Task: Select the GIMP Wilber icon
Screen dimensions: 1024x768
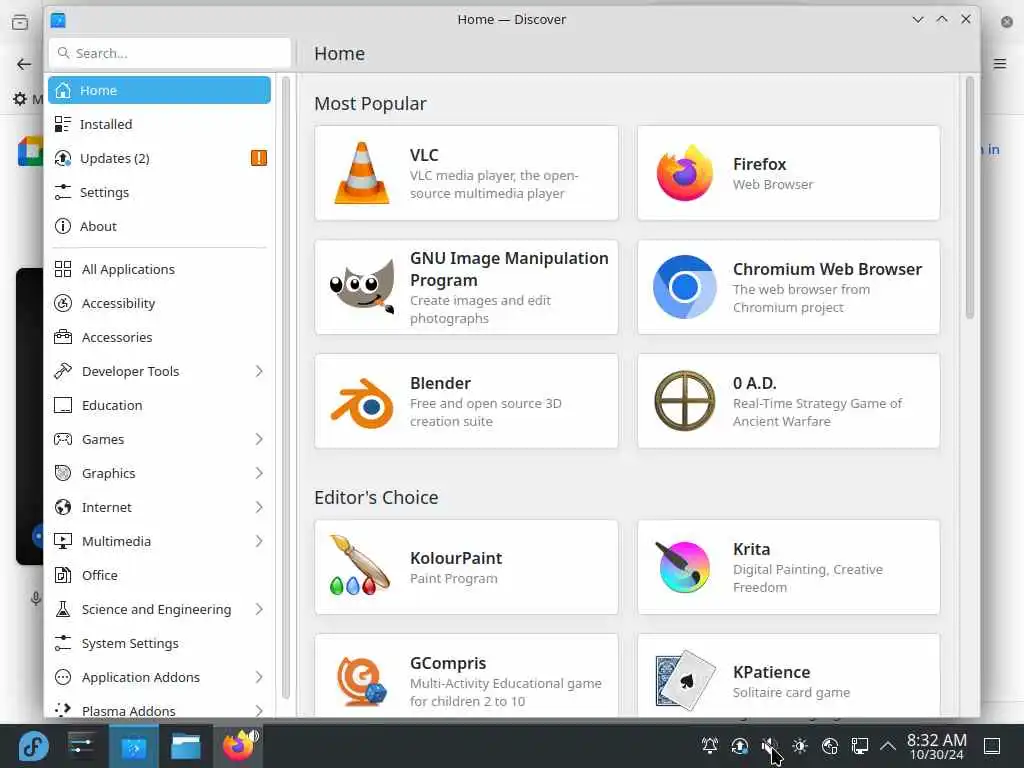Action: click(362, 287)
